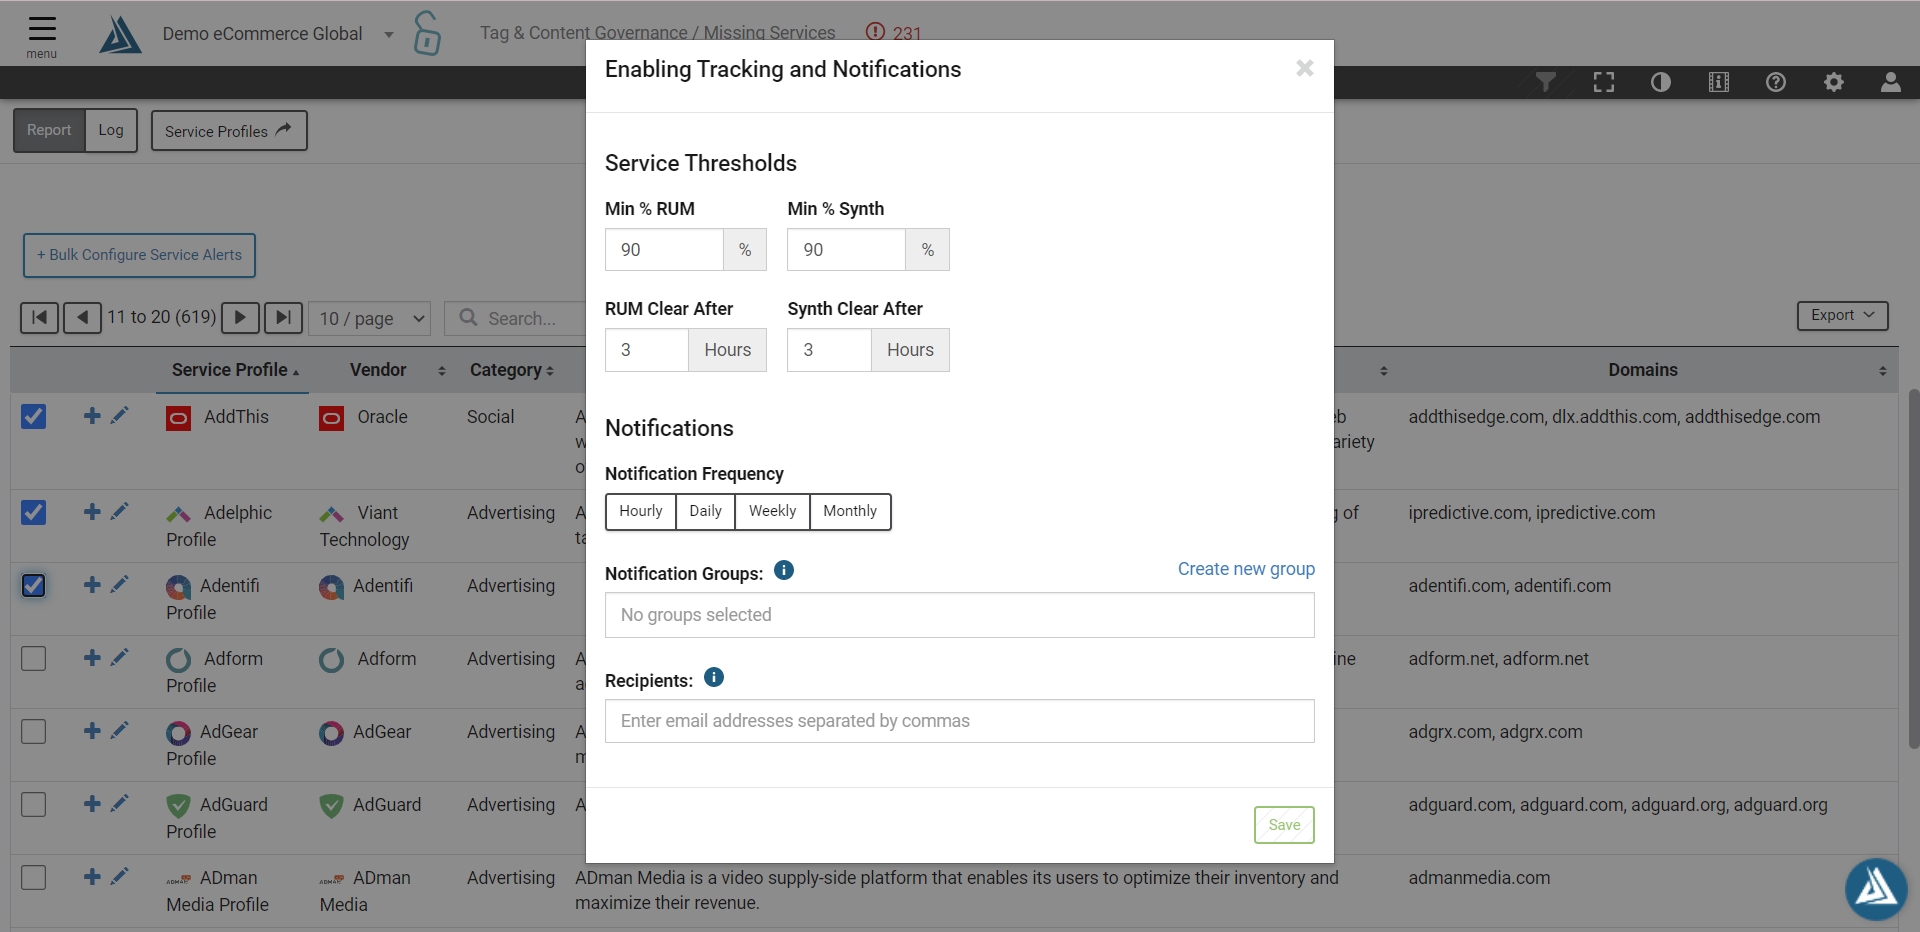Go to last page of results
This screenshot has width=1920, height=932.
click(283, 318)
